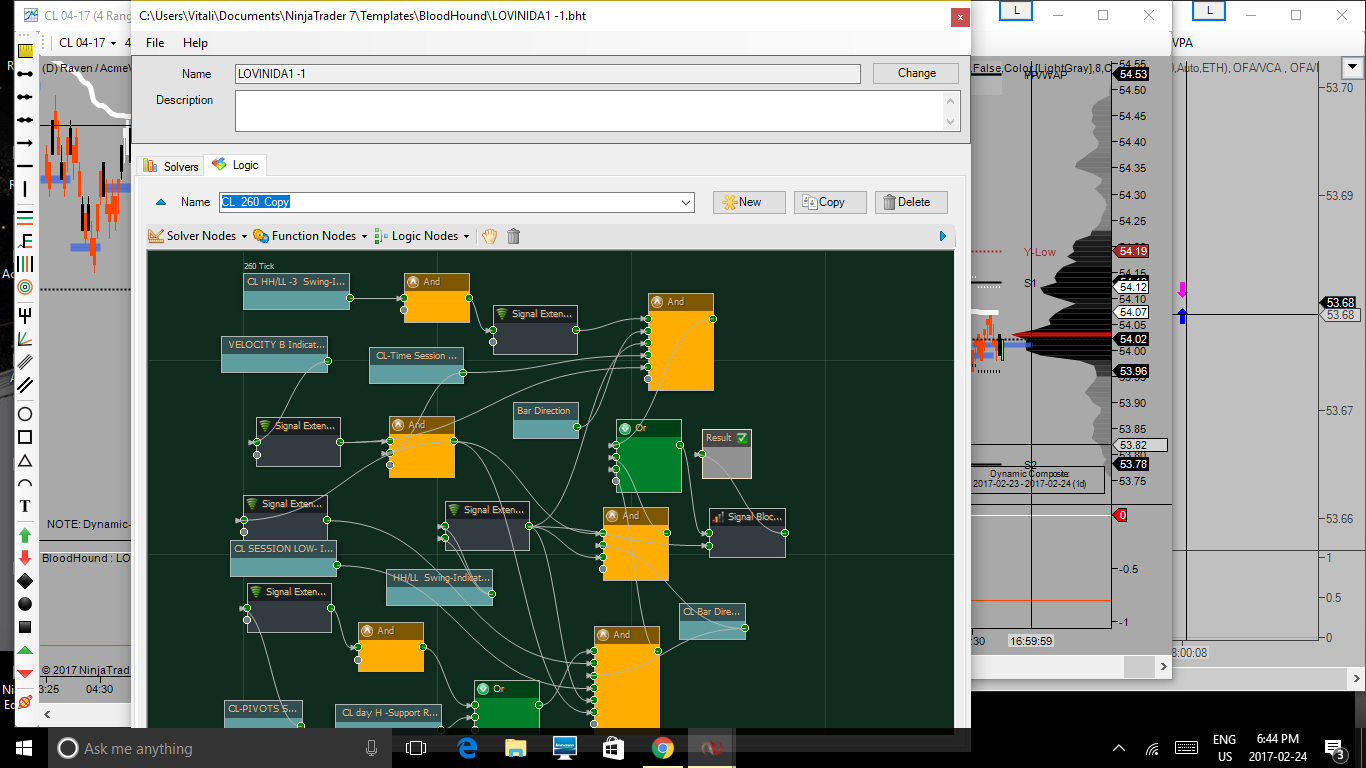Activate the hand pan tool in BloodHound
Viewport: 1366px width, 768px height.
[489, 236]
